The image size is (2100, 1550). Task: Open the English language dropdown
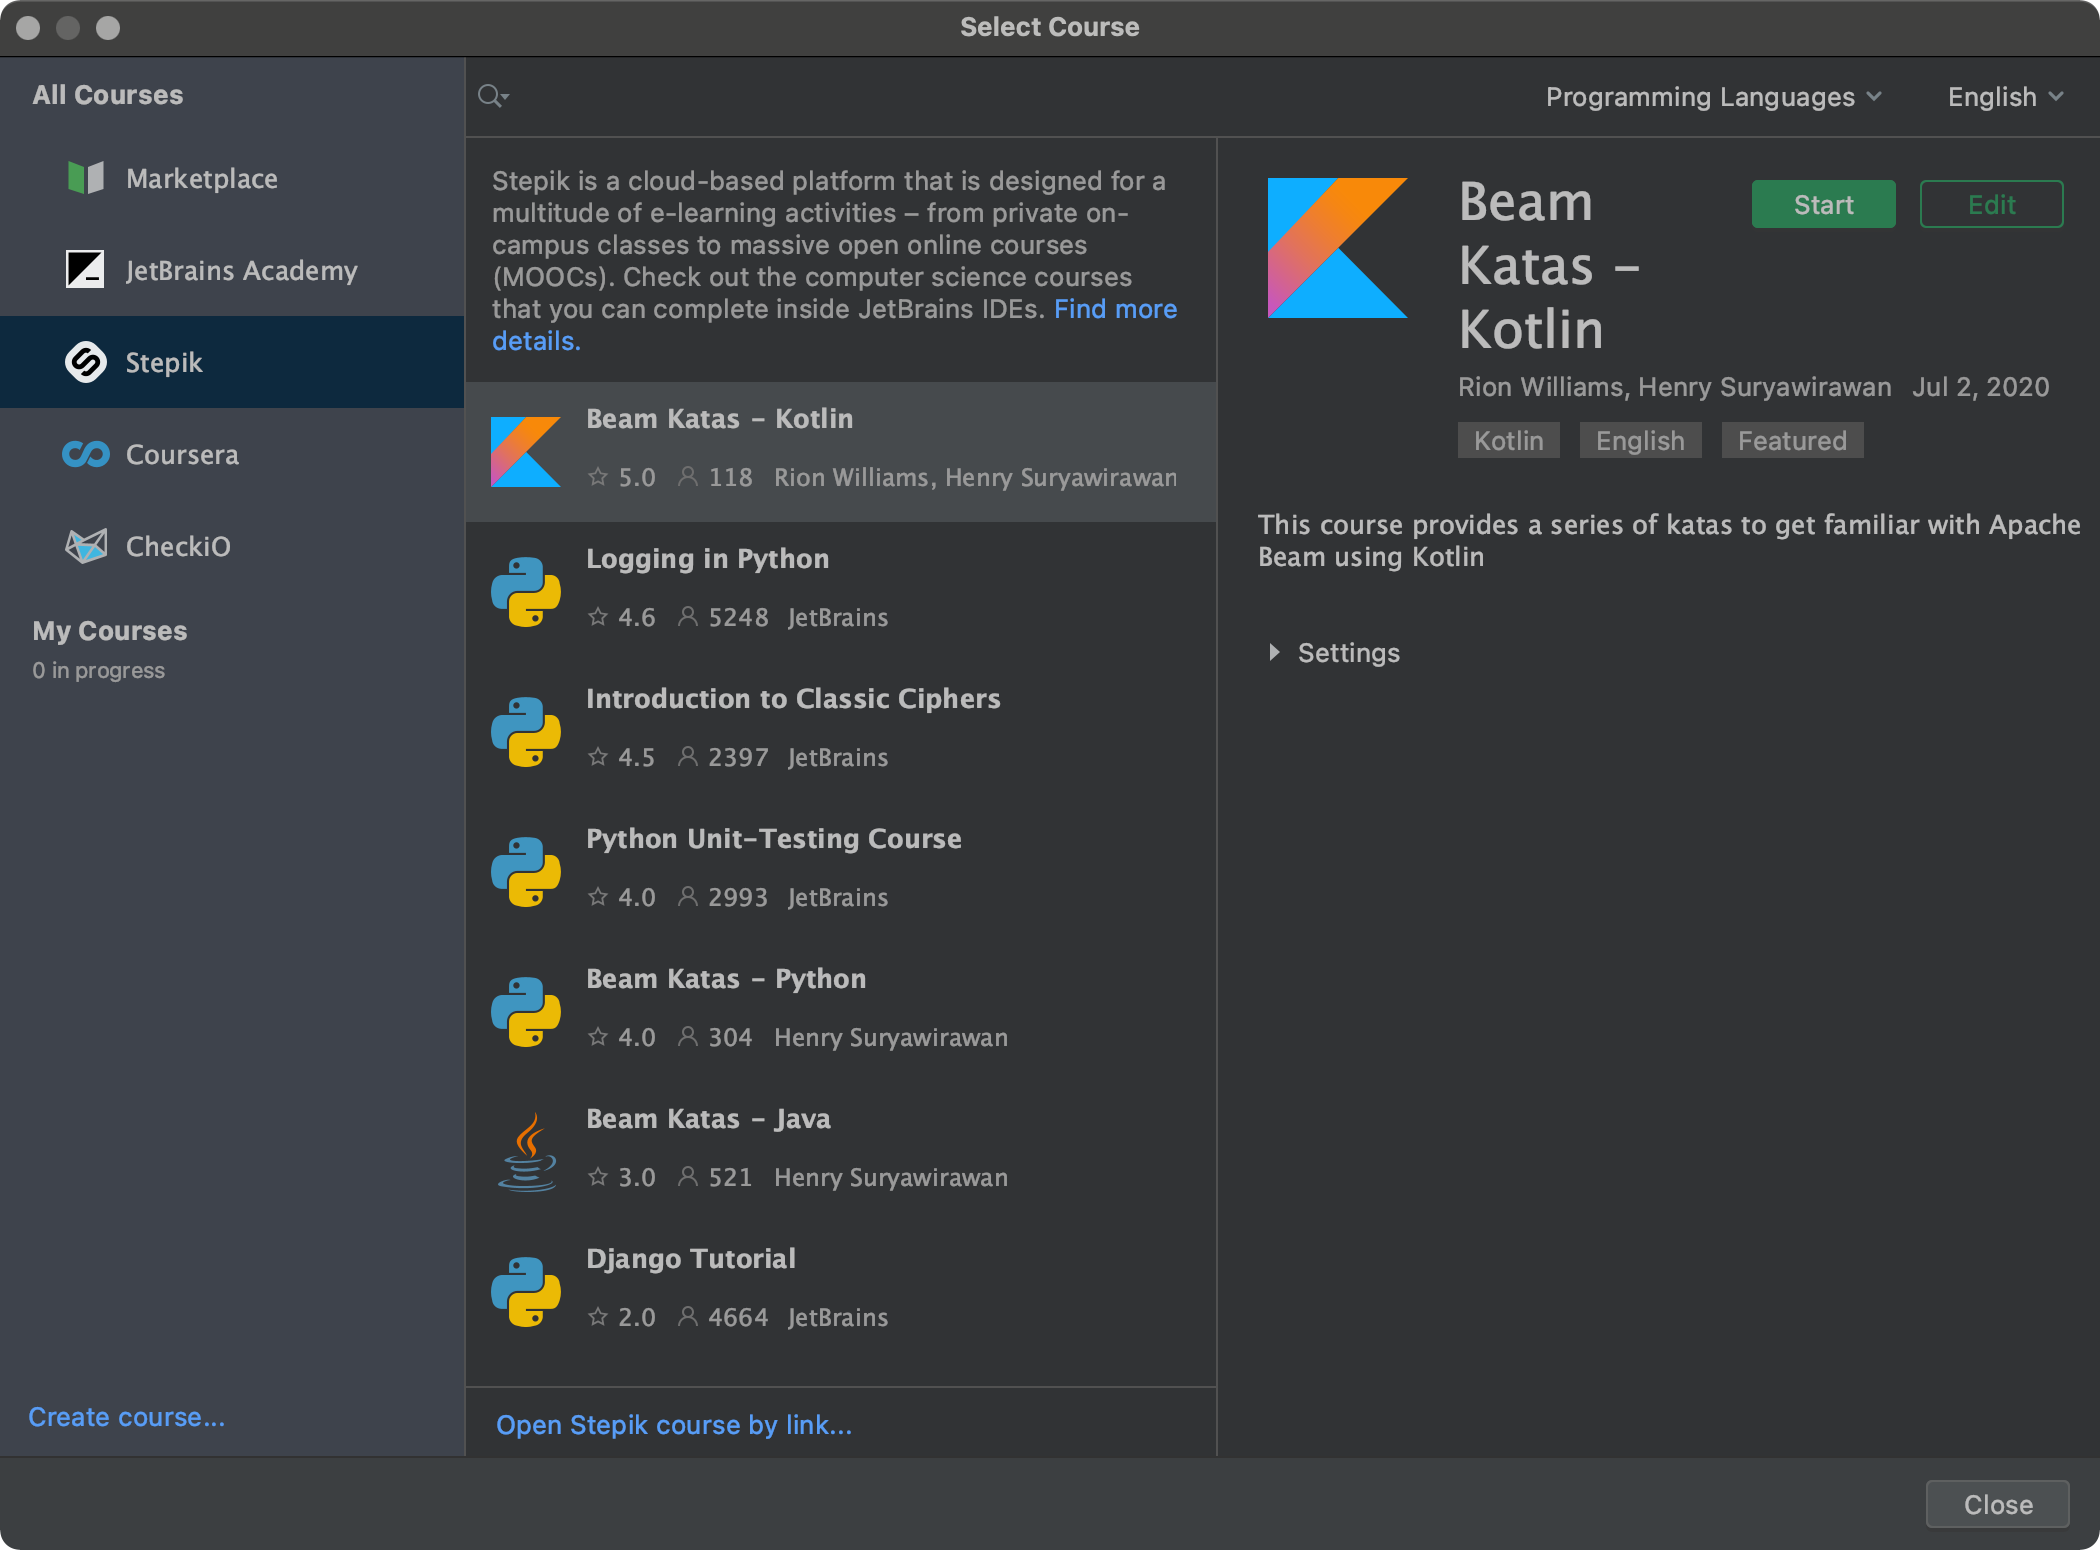[x=2004, y=95]
